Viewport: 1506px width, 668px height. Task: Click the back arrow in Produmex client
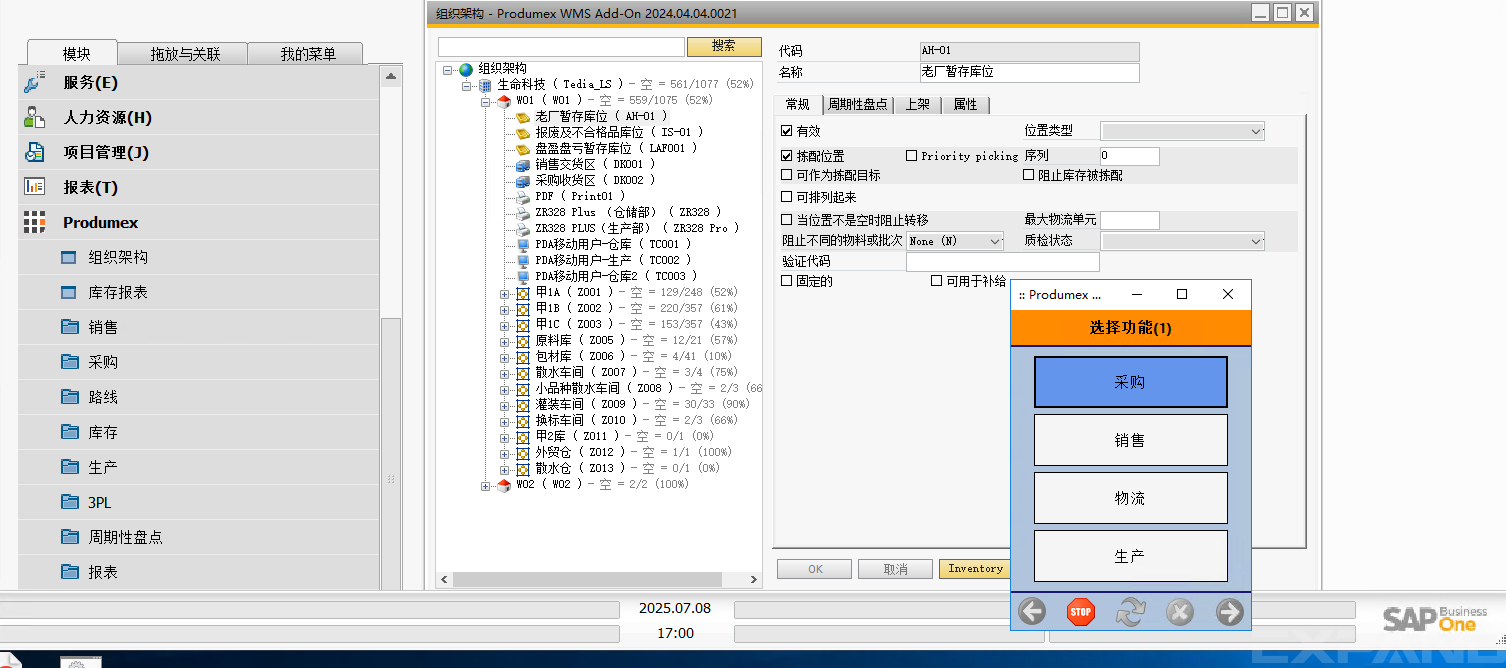point(1032,612)
